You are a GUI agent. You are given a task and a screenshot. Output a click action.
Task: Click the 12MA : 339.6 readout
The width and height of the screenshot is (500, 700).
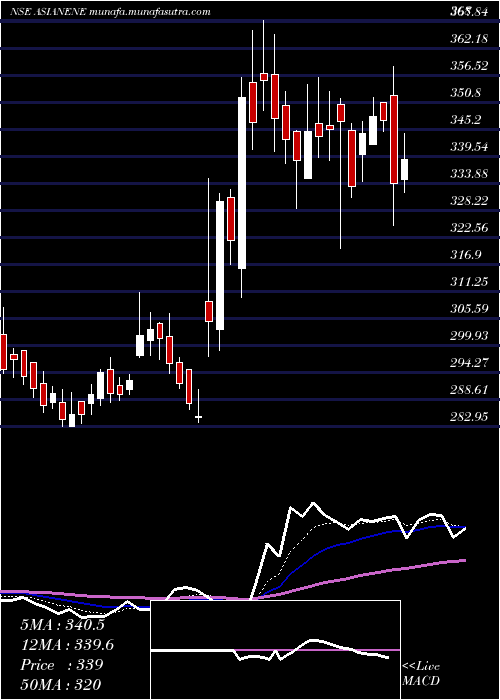pyautogui.click(x=67, y=645)
